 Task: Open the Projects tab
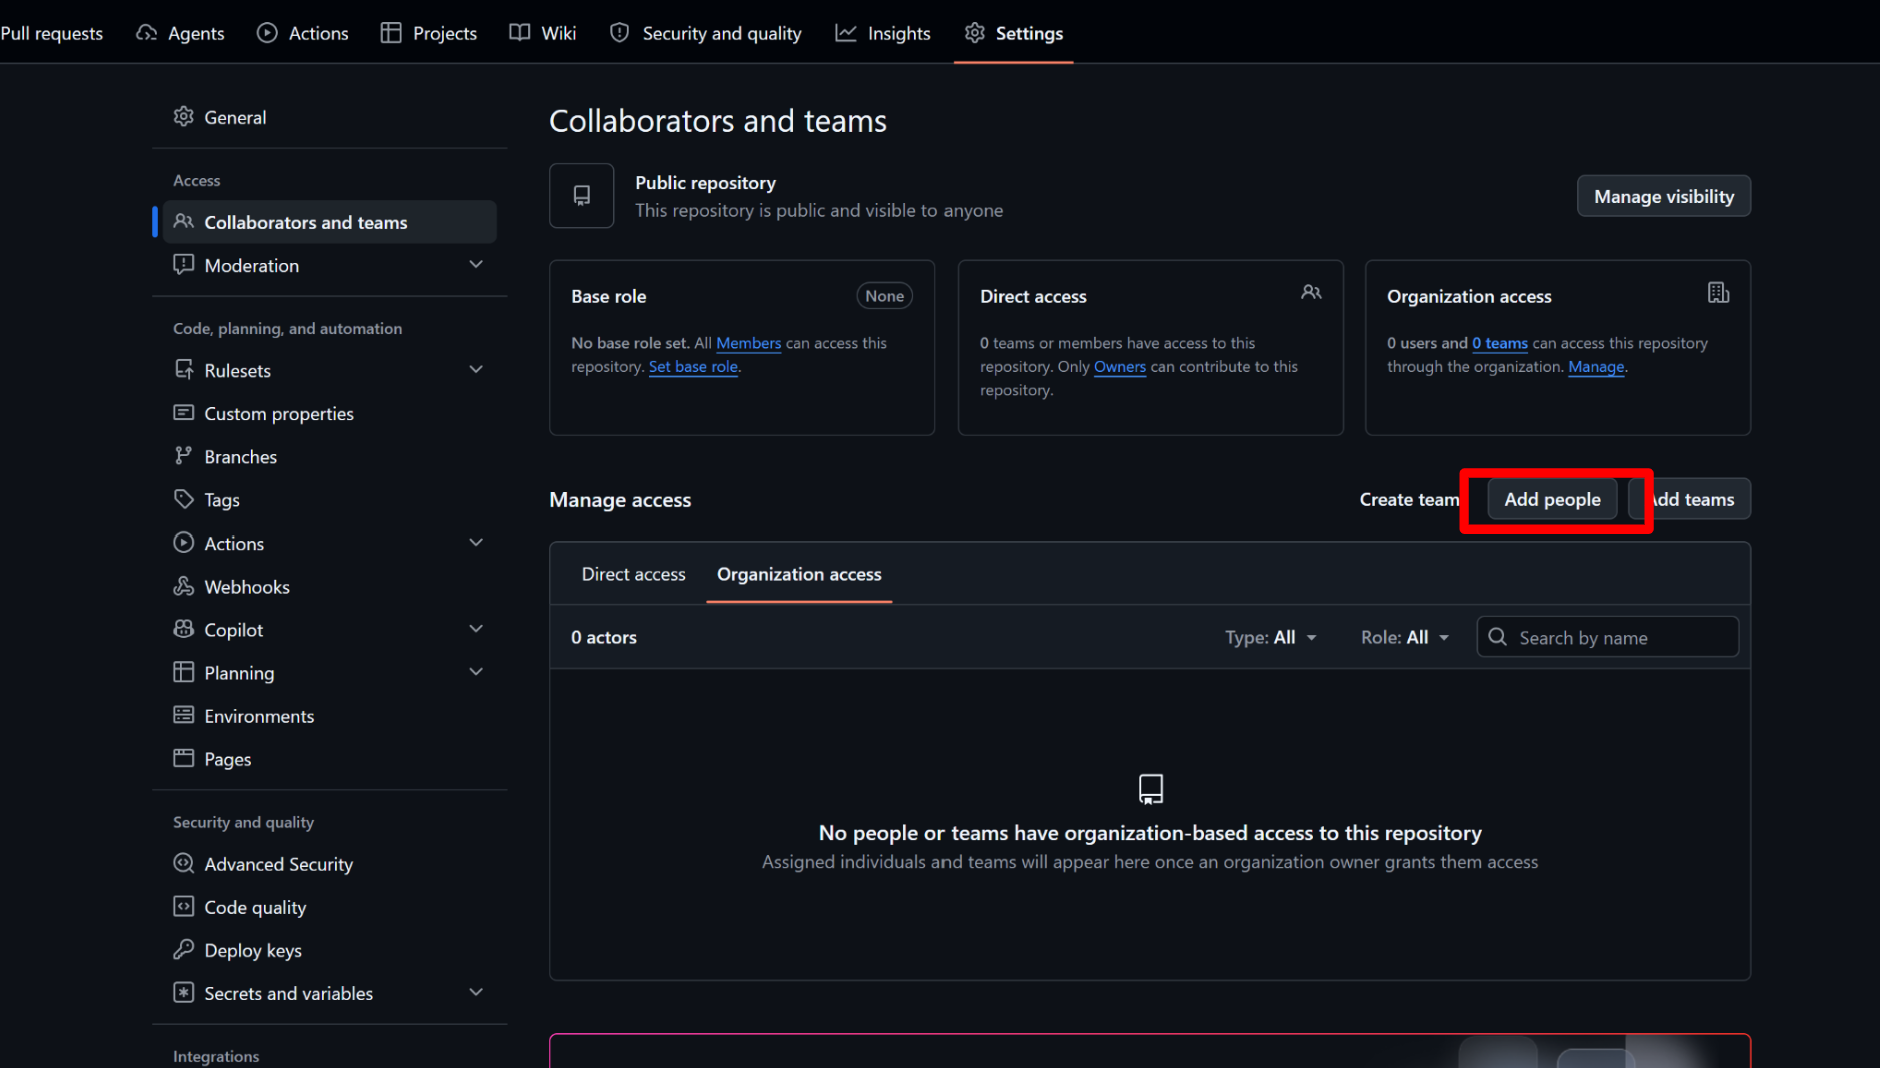(429, 33)
